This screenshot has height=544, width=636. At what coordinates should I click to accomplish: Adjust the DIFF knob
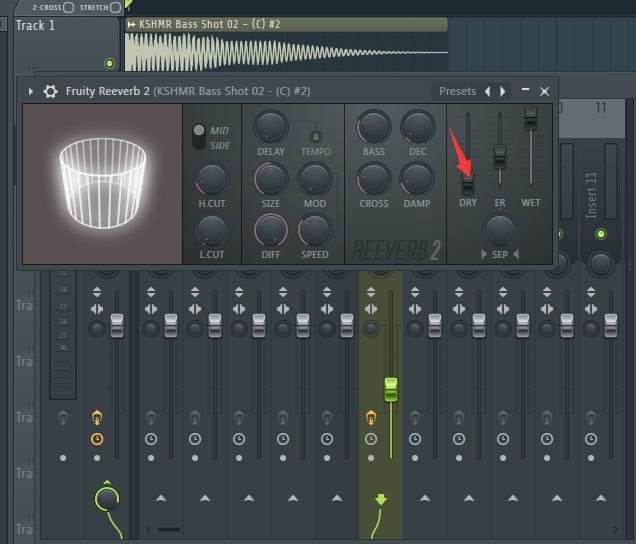pyautogui.click(x=271, y=230)
